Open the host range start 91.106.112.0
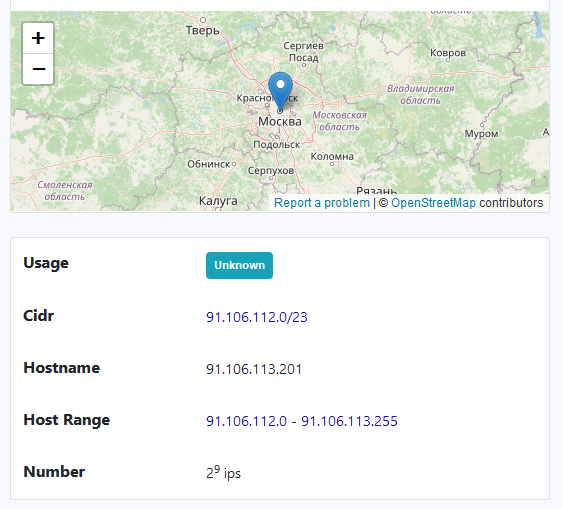Viewport: 562px width, 509px height. 246,421
